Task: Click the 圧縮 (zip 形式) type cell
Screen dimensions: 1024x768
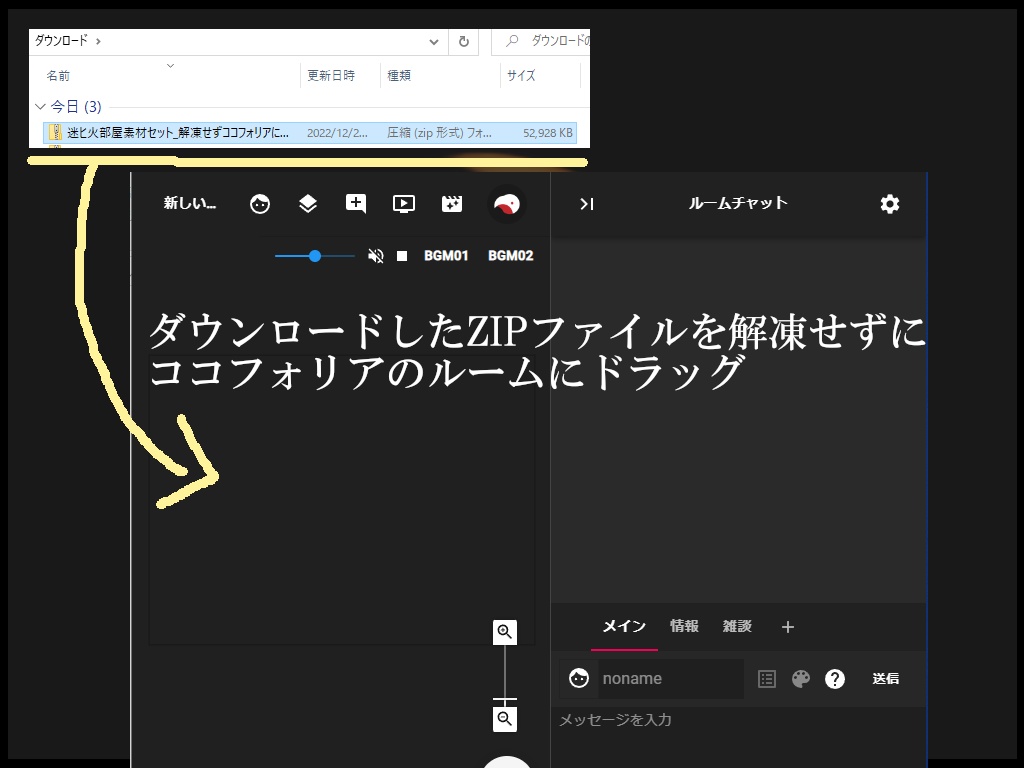Action: [440, 133]
